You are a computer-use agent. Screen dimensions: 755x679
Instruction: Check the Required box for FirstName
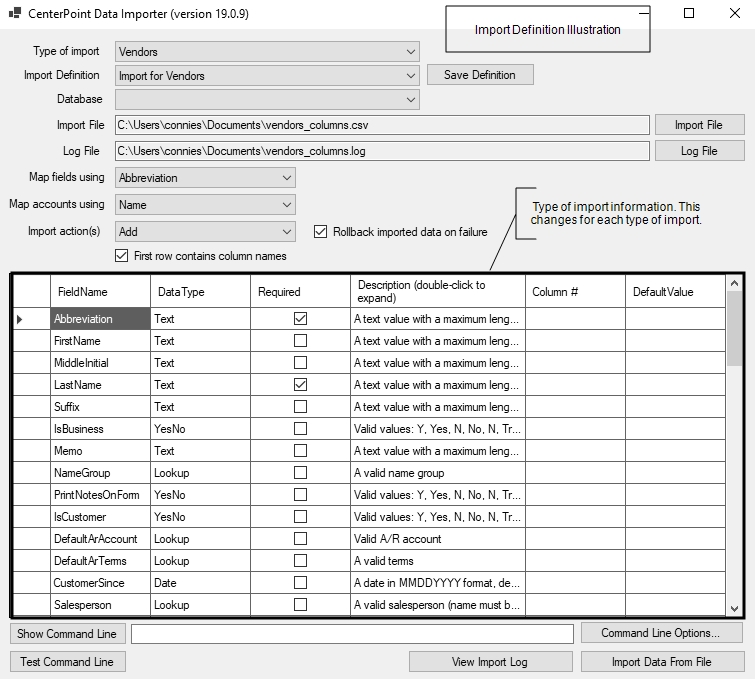[300, 341]
